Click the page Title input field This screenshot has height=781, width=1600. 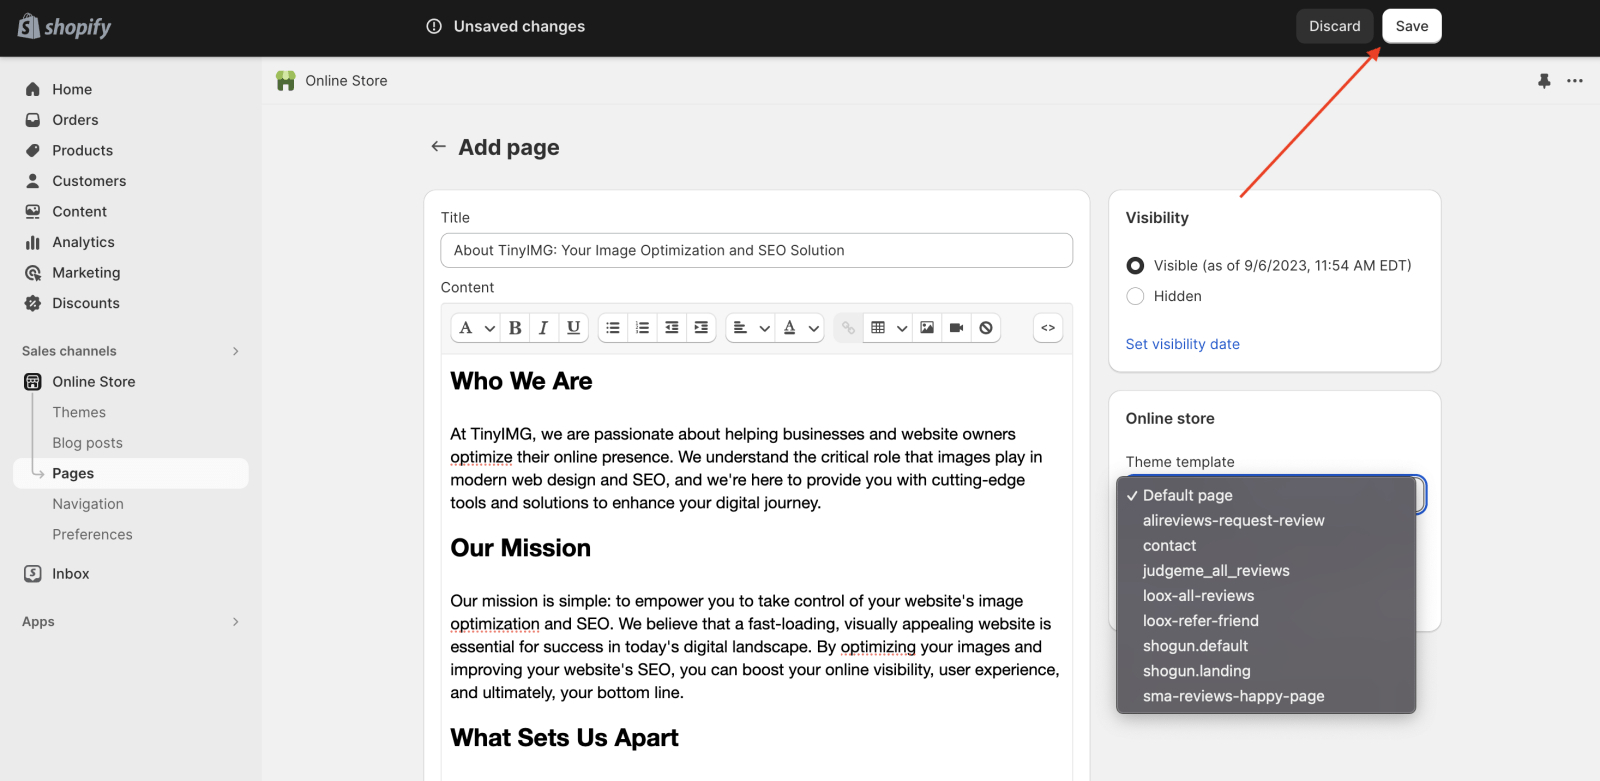[757, 251]
